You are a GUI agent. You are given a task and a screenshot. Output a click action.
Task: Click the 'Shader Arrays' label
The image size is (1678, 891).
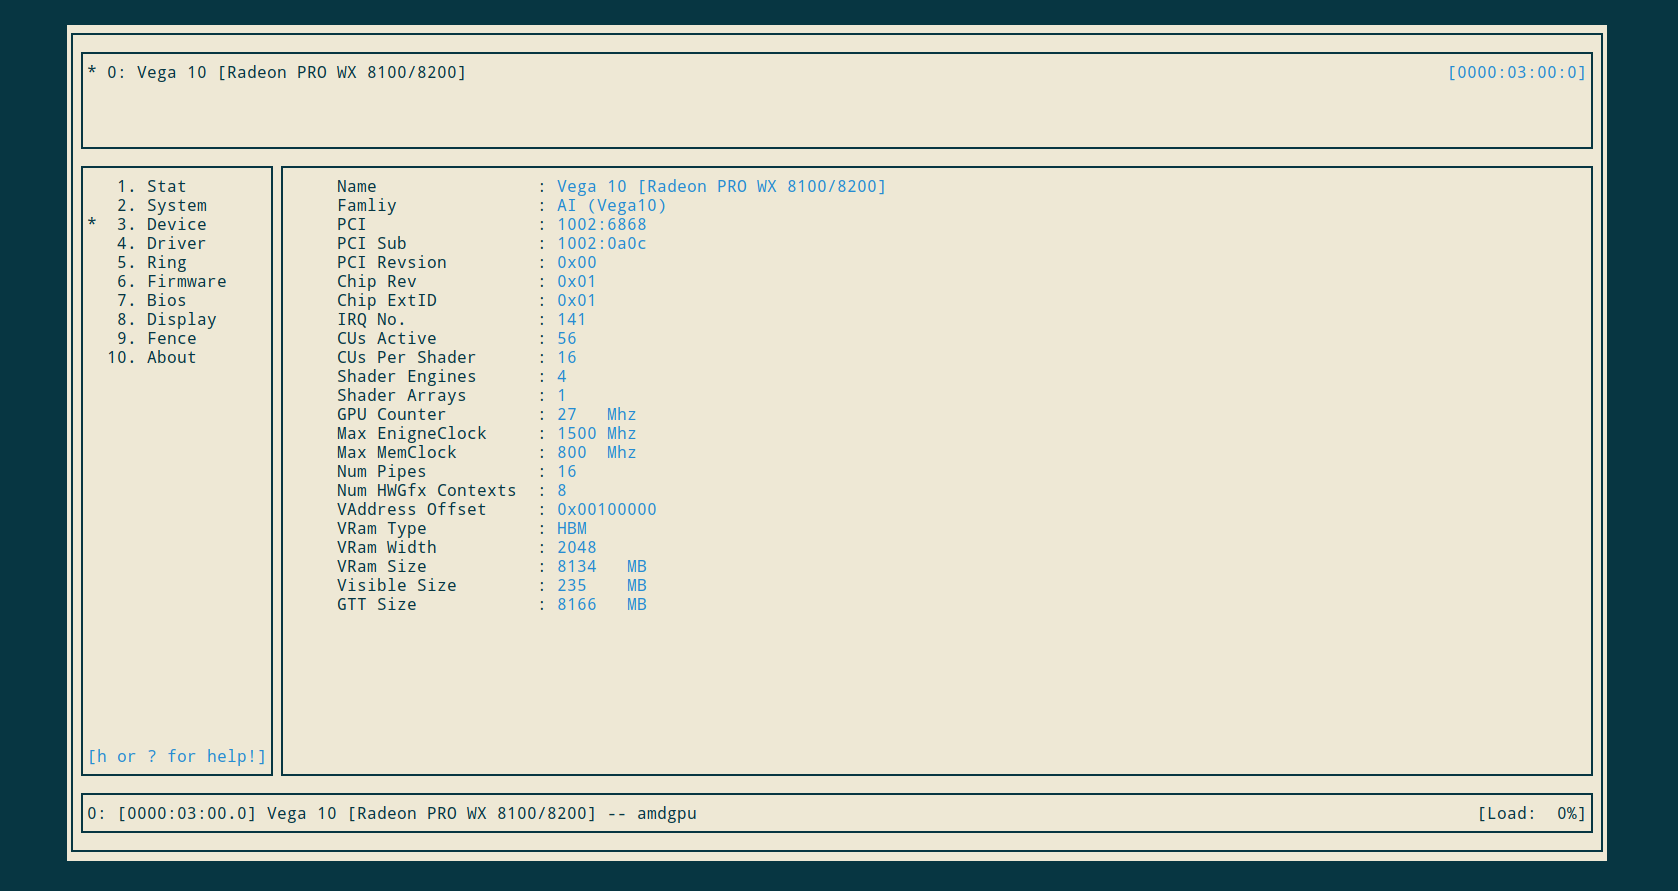click(402, 395)
